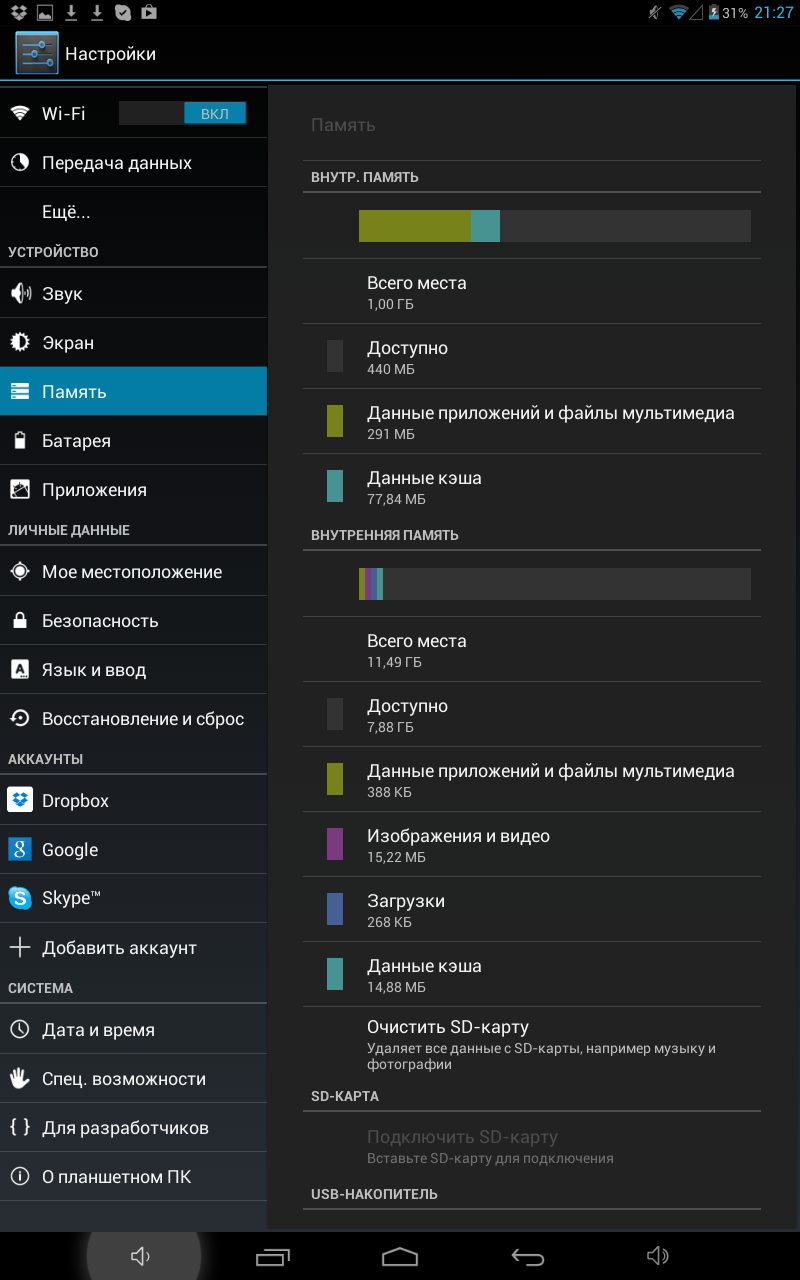The width and height of the screenshot is (800, 1280).
Task: Tap the plus icon to add account
Action: click(19, 947)
